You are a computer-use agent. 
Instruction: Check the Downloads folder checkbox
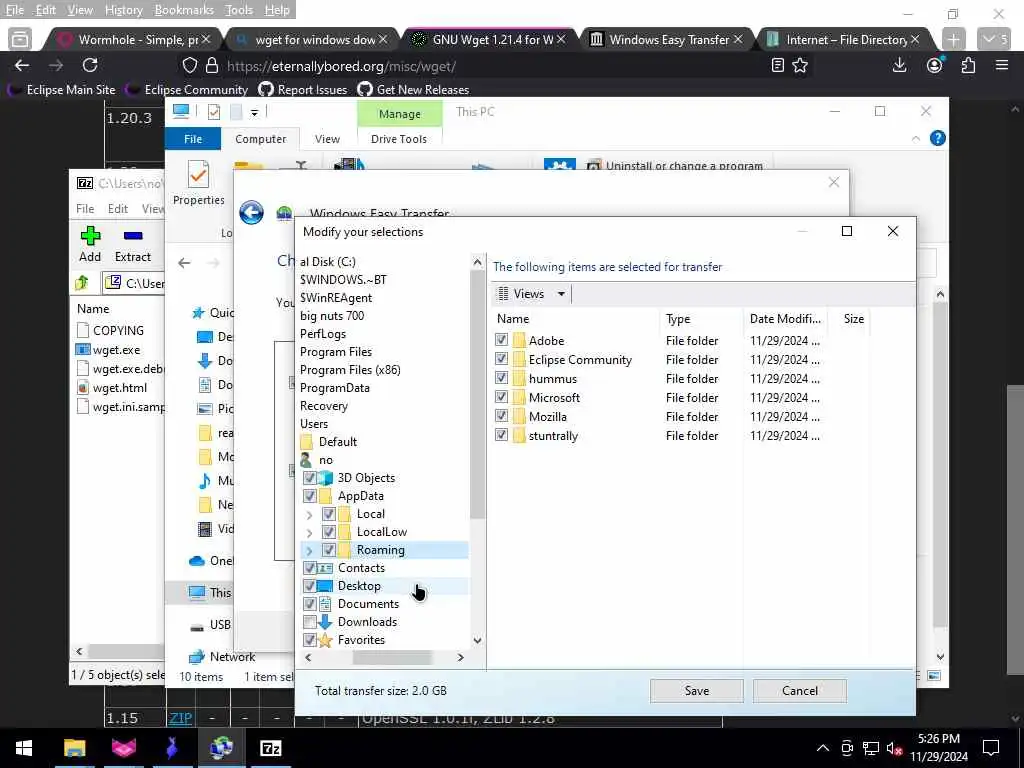[310, 622]
